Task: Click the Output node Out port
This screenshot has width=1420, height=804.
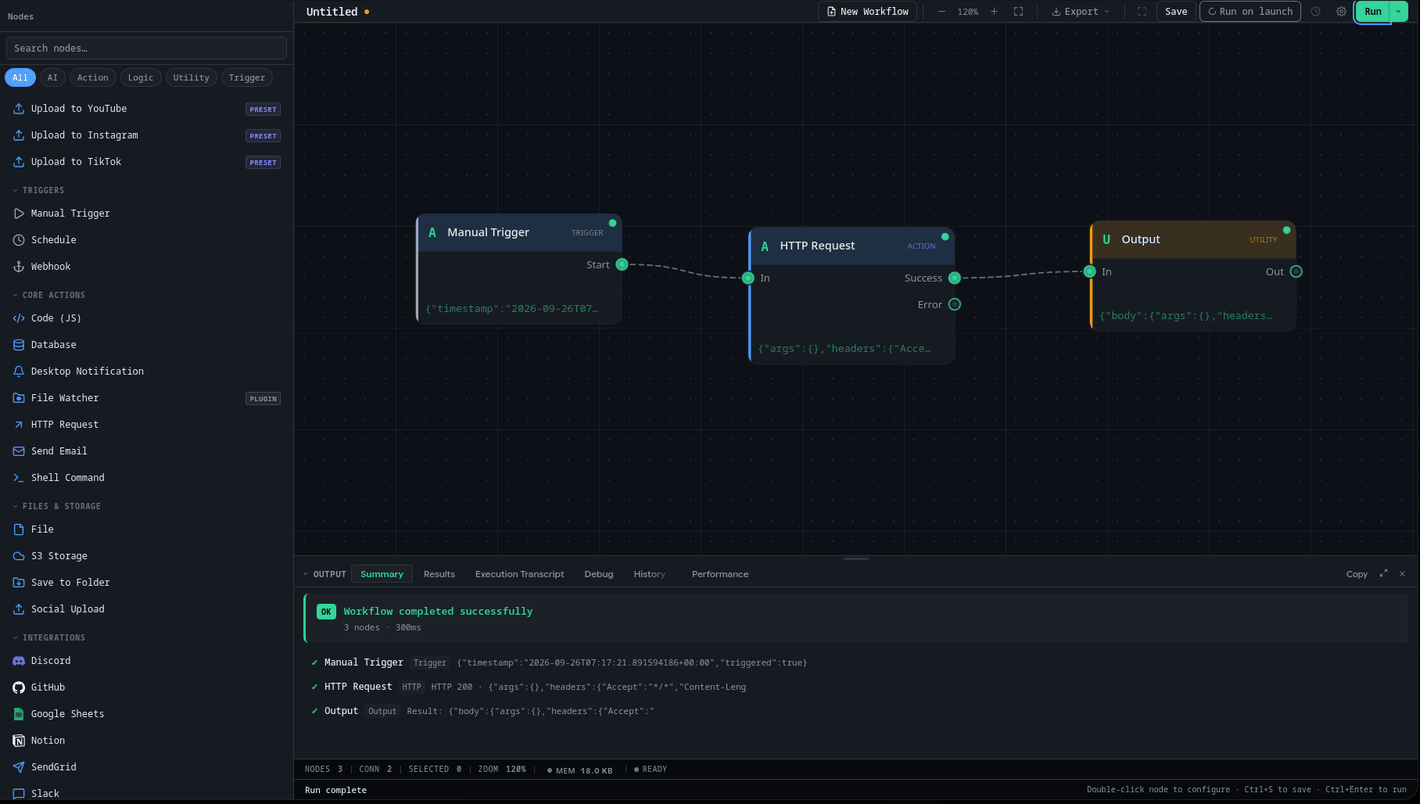Action: 1296,272
